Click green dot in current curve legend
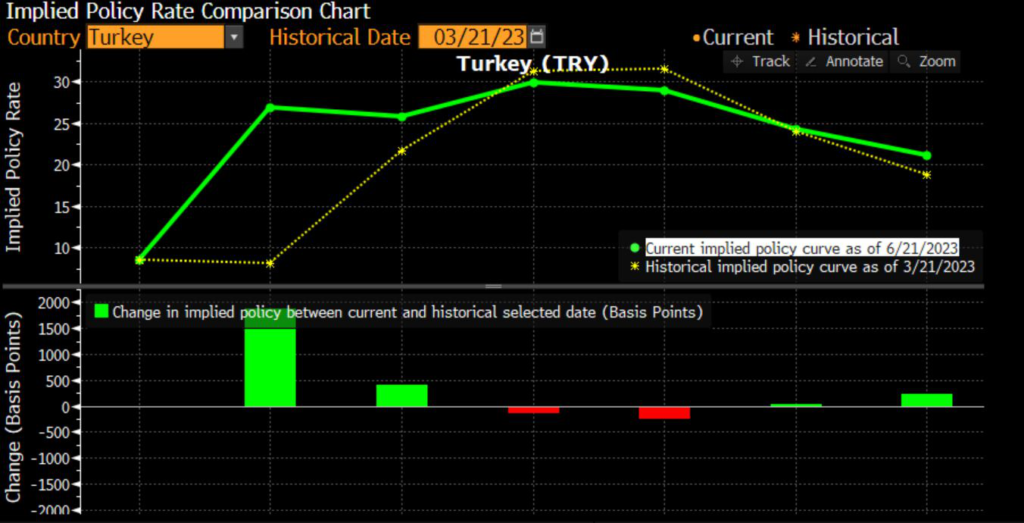The height and width of the screenshot is (523, 1024). [635, 248]
